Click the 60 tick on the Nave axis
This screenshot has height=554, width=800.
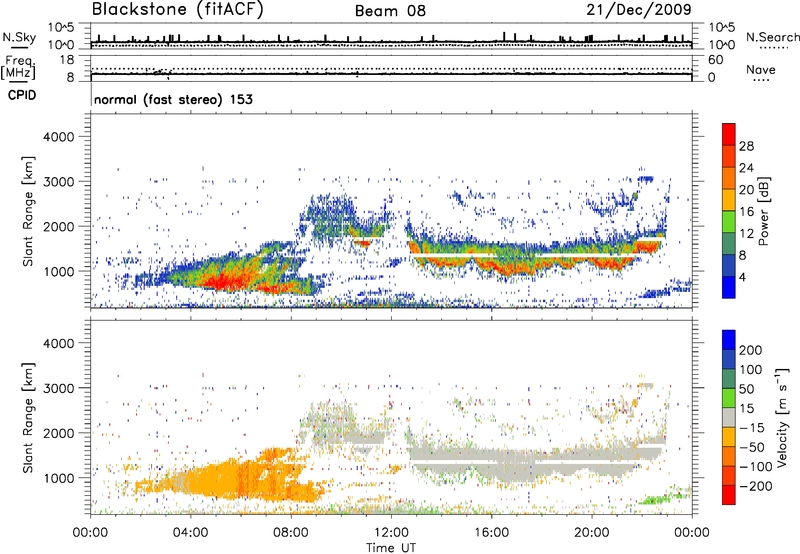[x=715, y=60]
